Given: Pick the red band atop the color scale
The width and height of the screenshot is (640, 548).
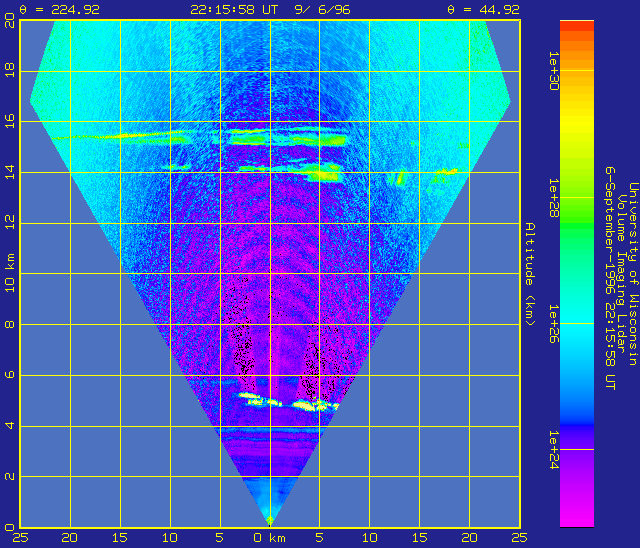Looking at the screenshot, I should click(x=577, y=26).
